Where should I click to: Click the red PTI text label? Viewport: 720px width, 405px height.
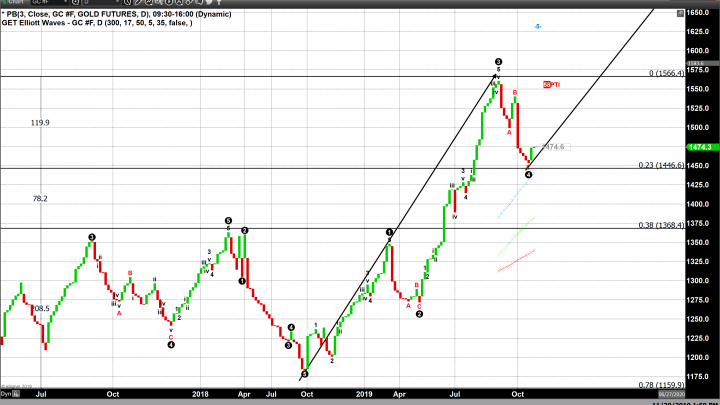(x=555, y=84)
